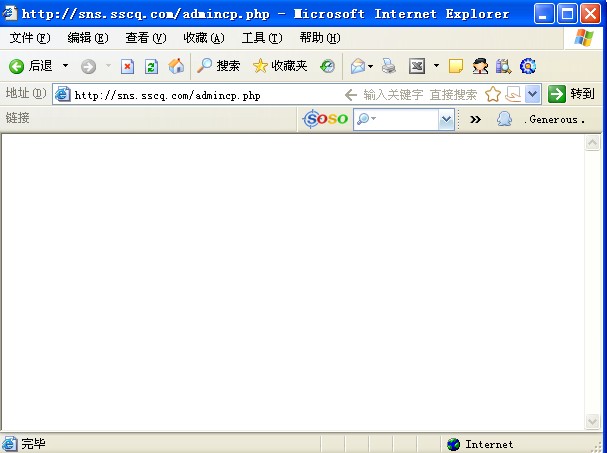Click the IE icon in title bar

pos(10,14)
